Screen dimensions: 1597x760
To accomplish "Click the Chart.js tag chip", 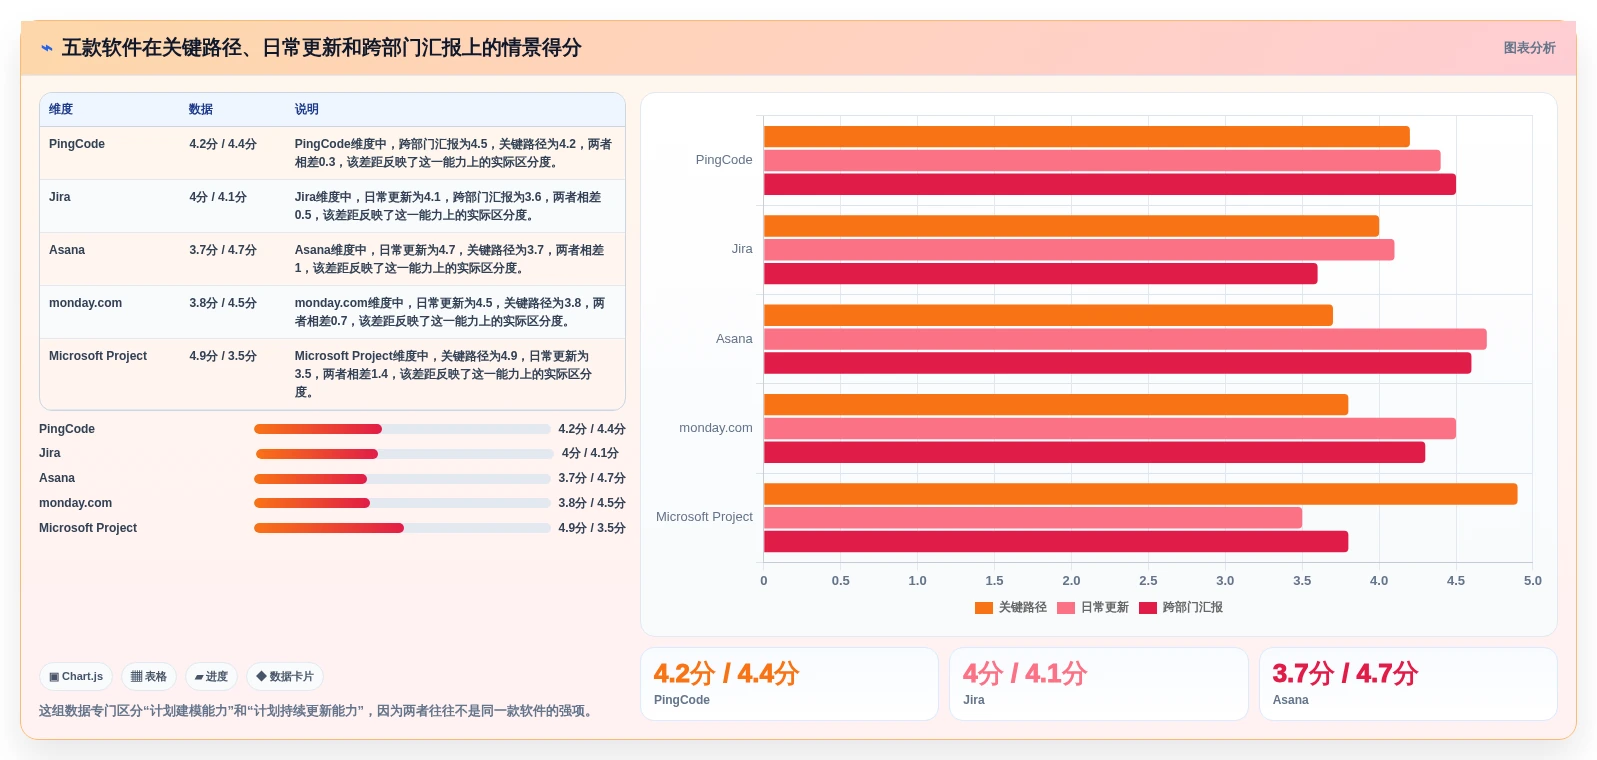I will click(76, 677).
